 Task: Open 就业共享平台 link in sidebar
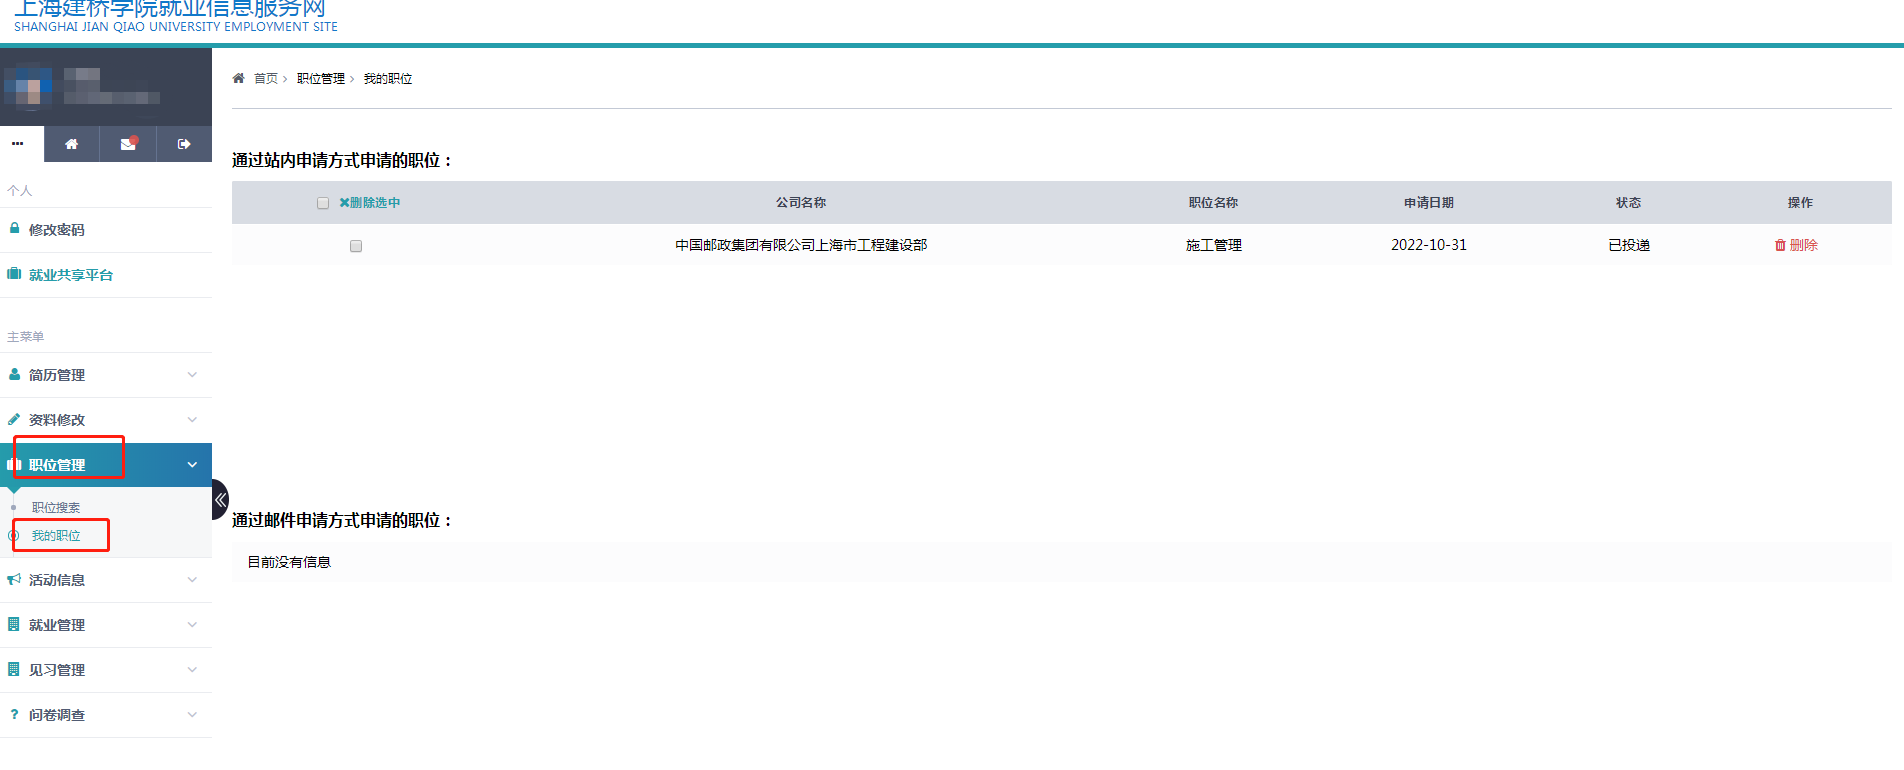click(x=70, y=275)
